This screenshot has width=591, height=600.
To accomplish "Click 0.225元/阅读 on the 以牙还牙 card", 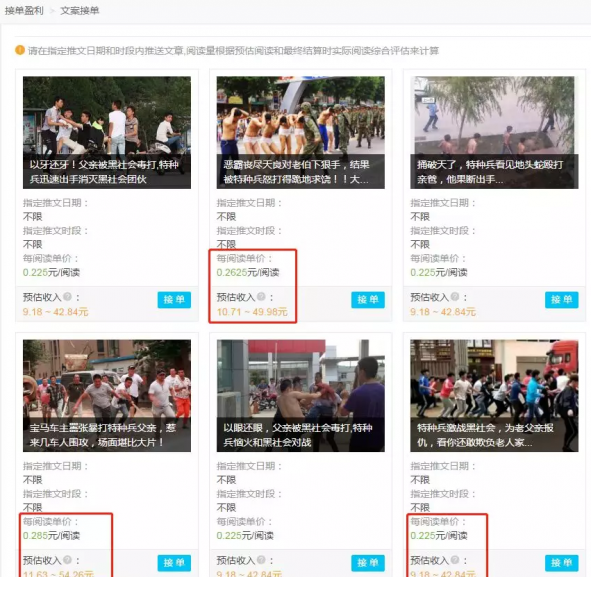I will tap(51, 272).
